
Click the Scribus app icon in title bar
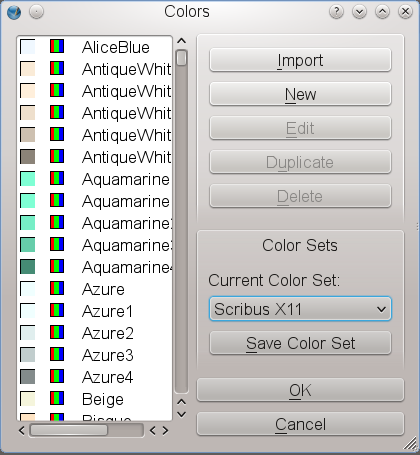(x=14, y=13)
